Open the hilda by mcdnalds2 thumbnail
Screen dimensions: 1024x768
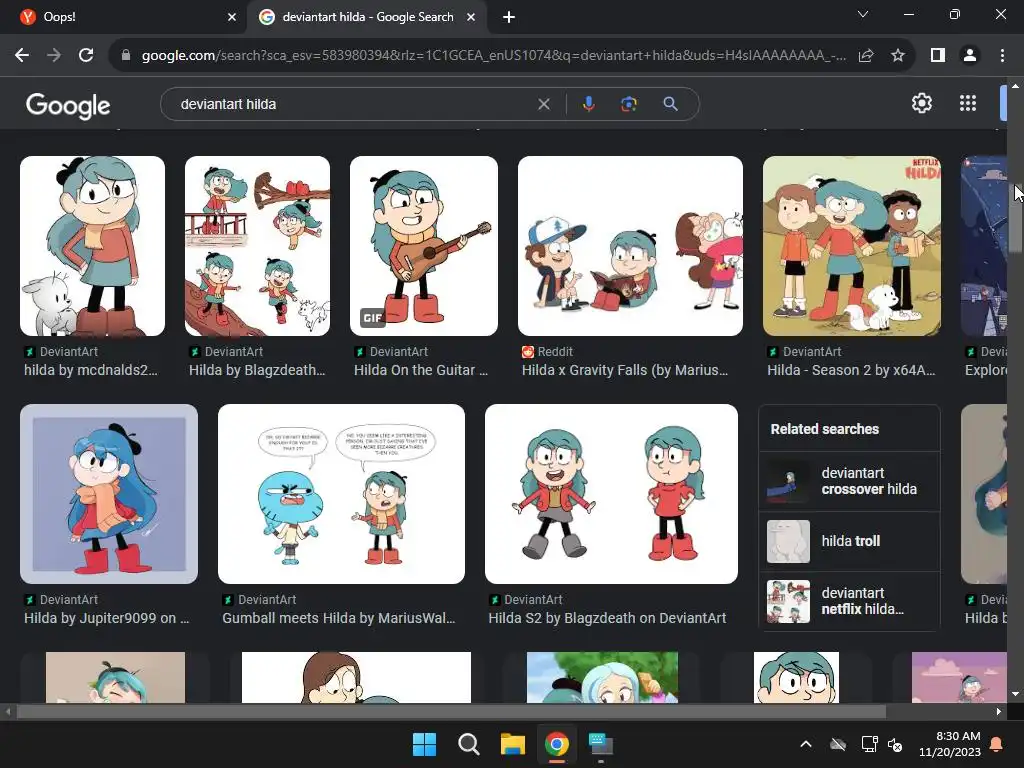92,246
